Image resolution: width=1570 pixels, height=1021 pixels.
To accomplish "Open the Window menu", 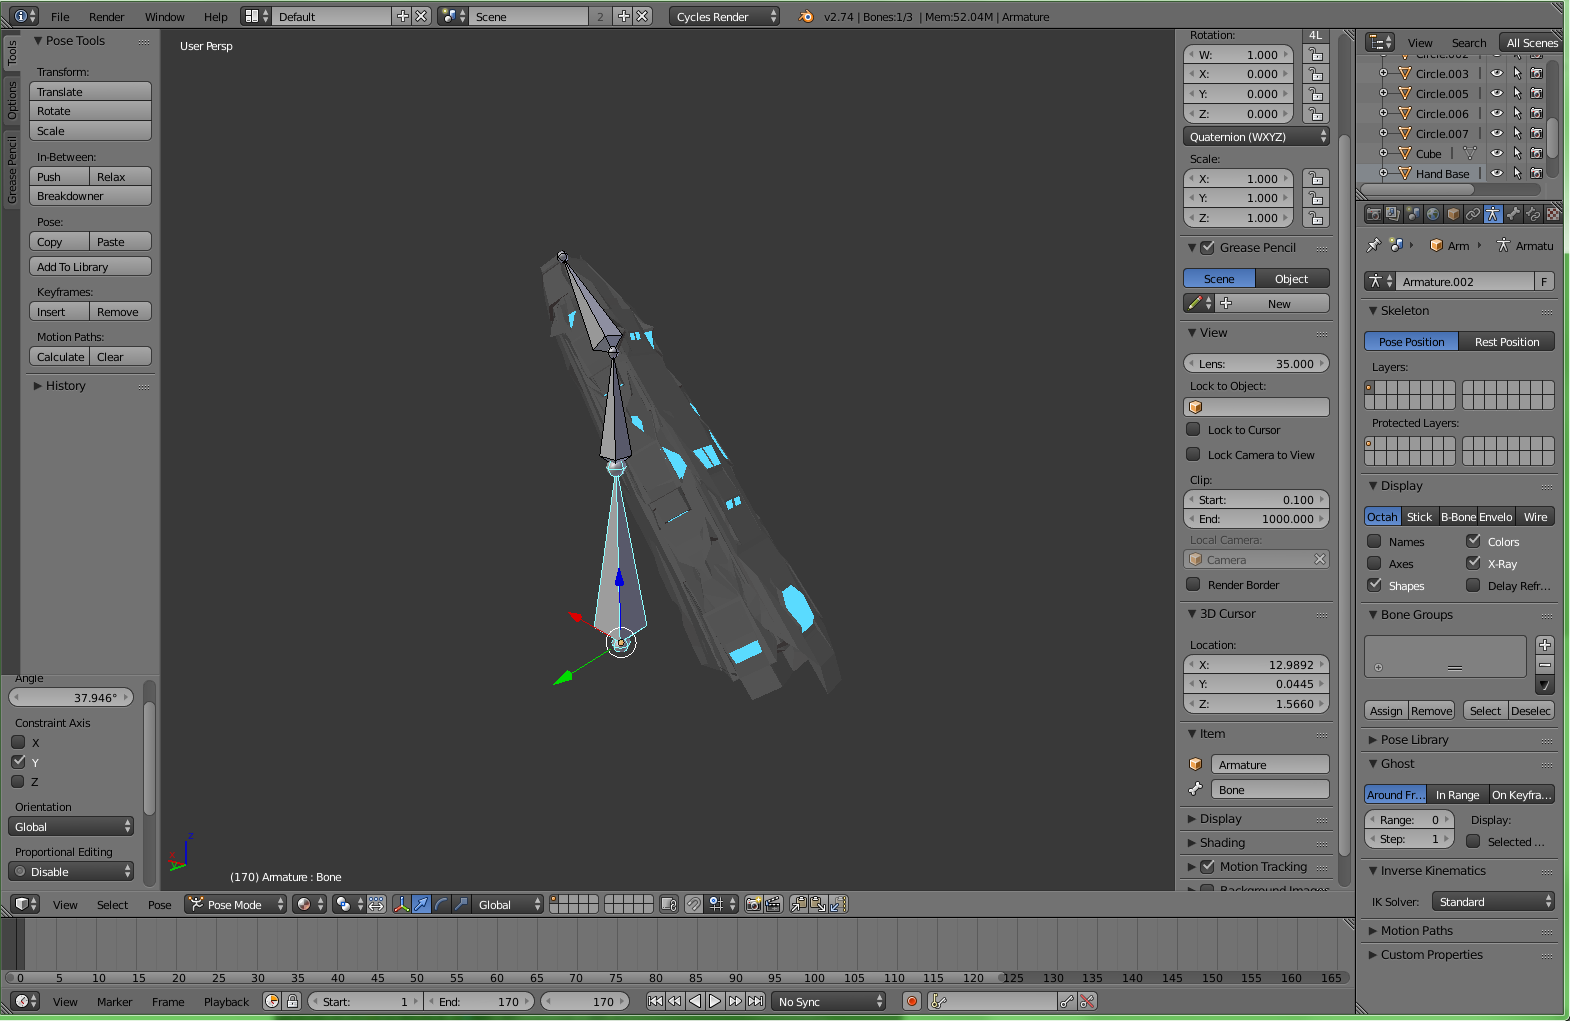I will click(x=164, y=16).
